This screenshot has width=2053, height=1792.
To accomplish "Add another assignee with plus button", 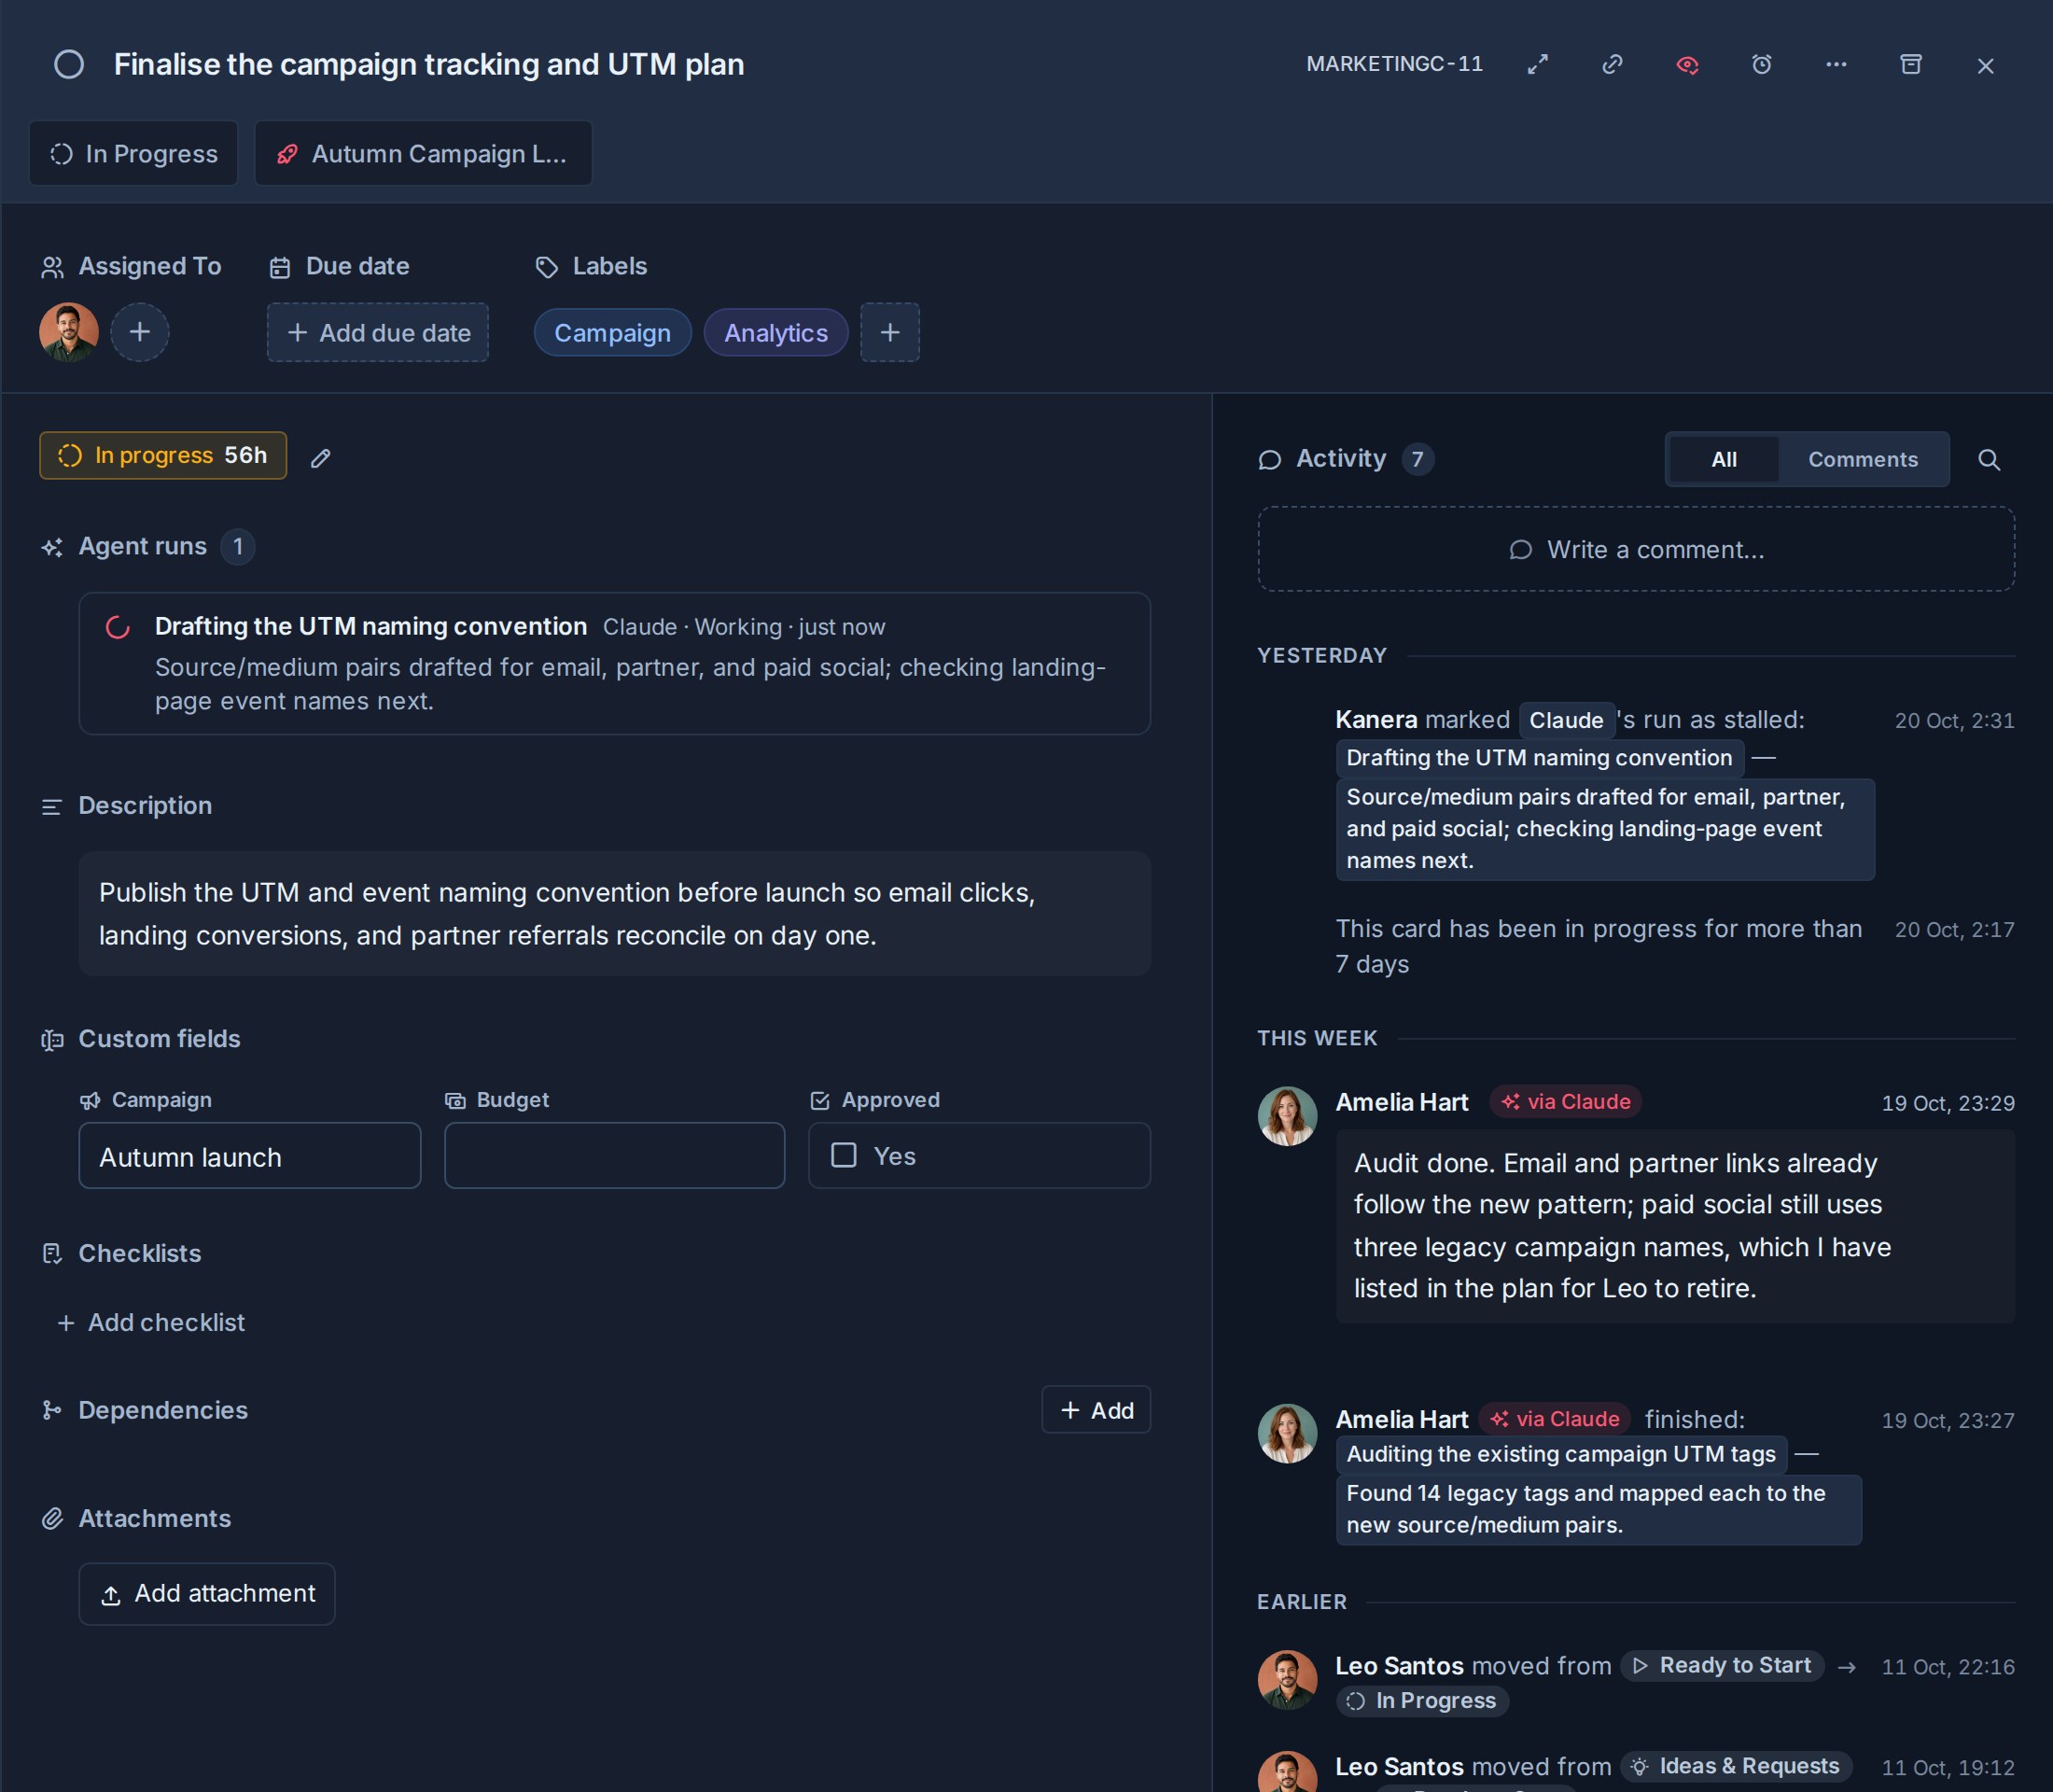I will 140,332.
